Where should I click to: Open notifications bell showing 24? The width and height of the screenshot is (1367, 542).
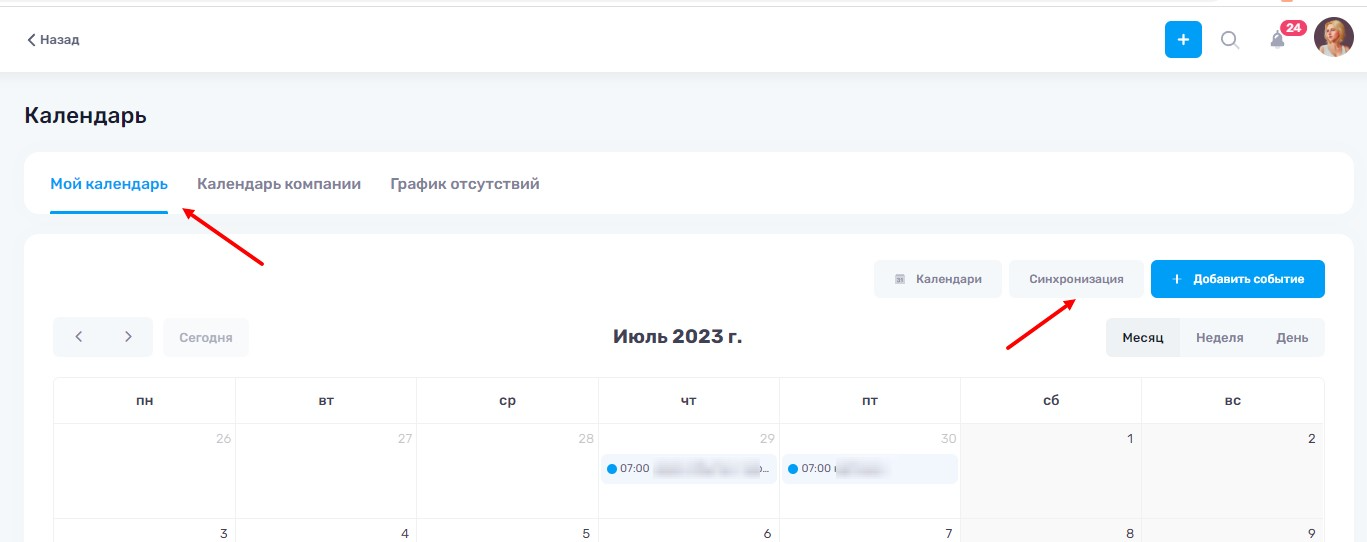(x=1277, y=40)
